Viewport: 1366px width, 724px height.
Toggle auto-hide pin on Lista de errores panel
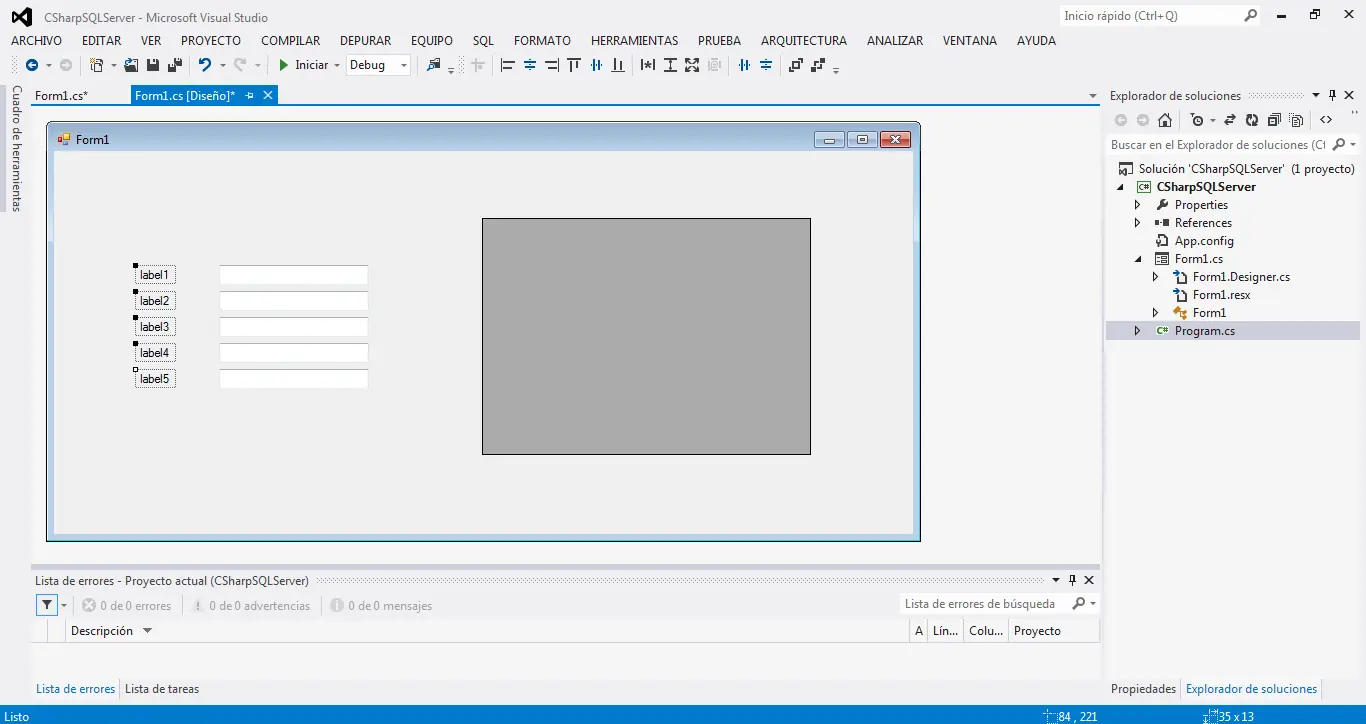[x=1072, y=580]
